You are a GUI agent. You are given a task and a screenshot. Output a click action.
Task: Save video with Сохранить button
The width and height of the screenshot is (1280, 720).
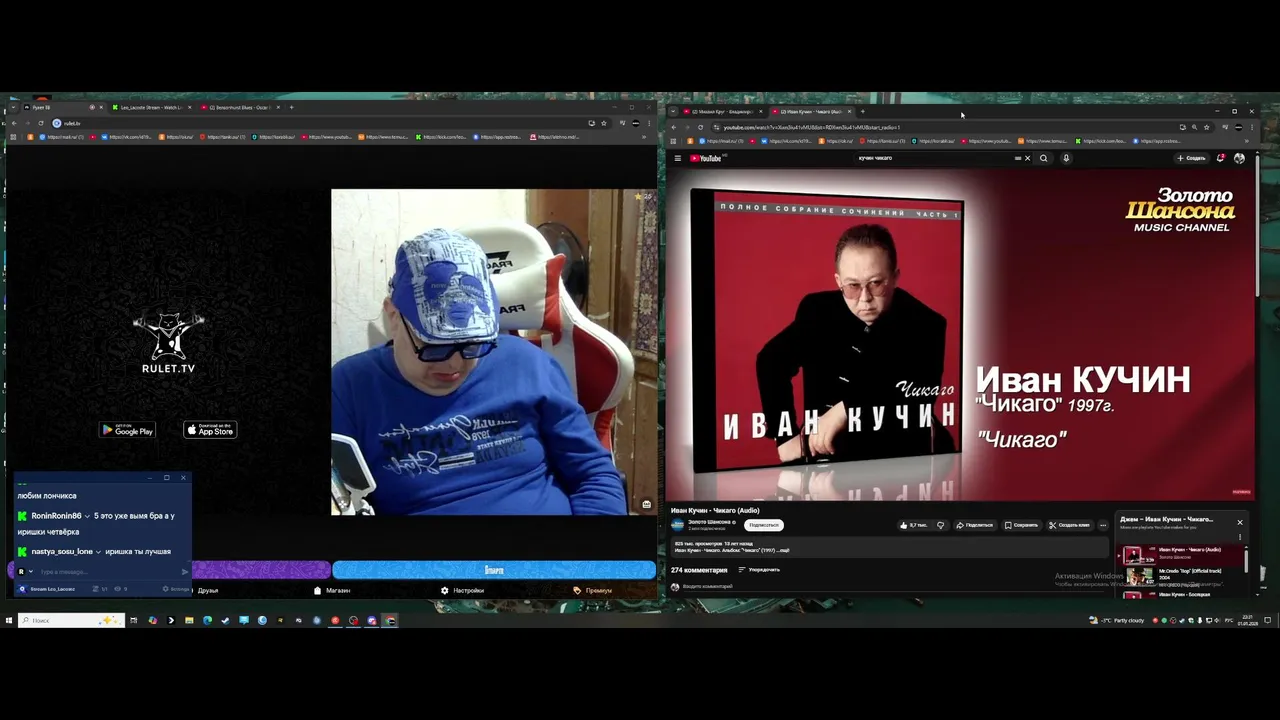[x=1021, y=525]
